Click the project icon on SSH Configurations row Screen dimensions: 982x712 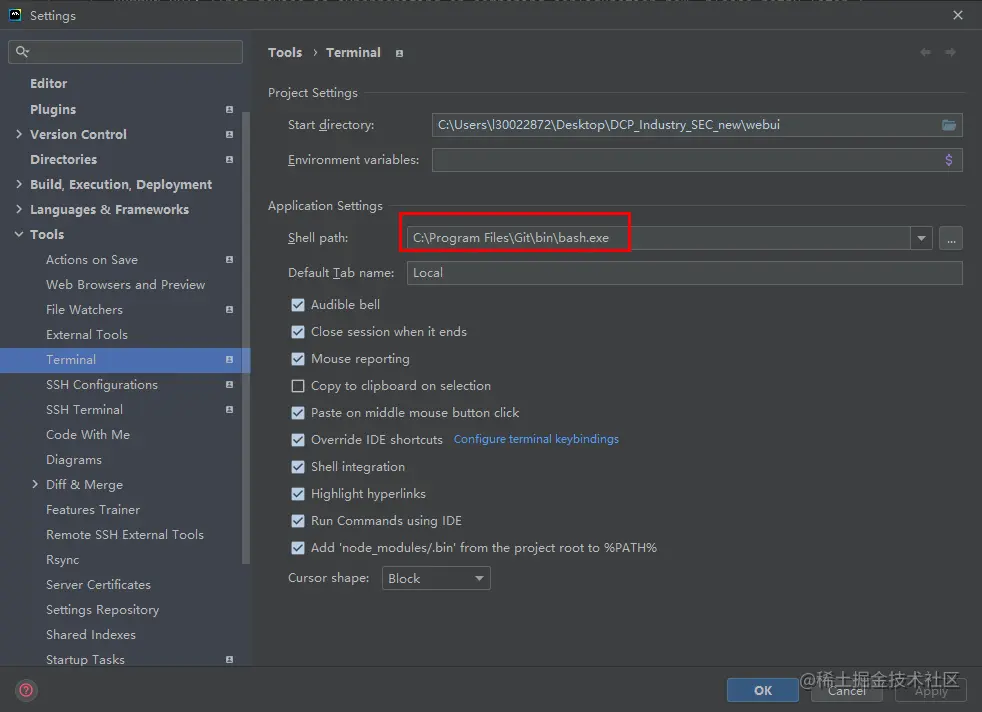(229, 384)
